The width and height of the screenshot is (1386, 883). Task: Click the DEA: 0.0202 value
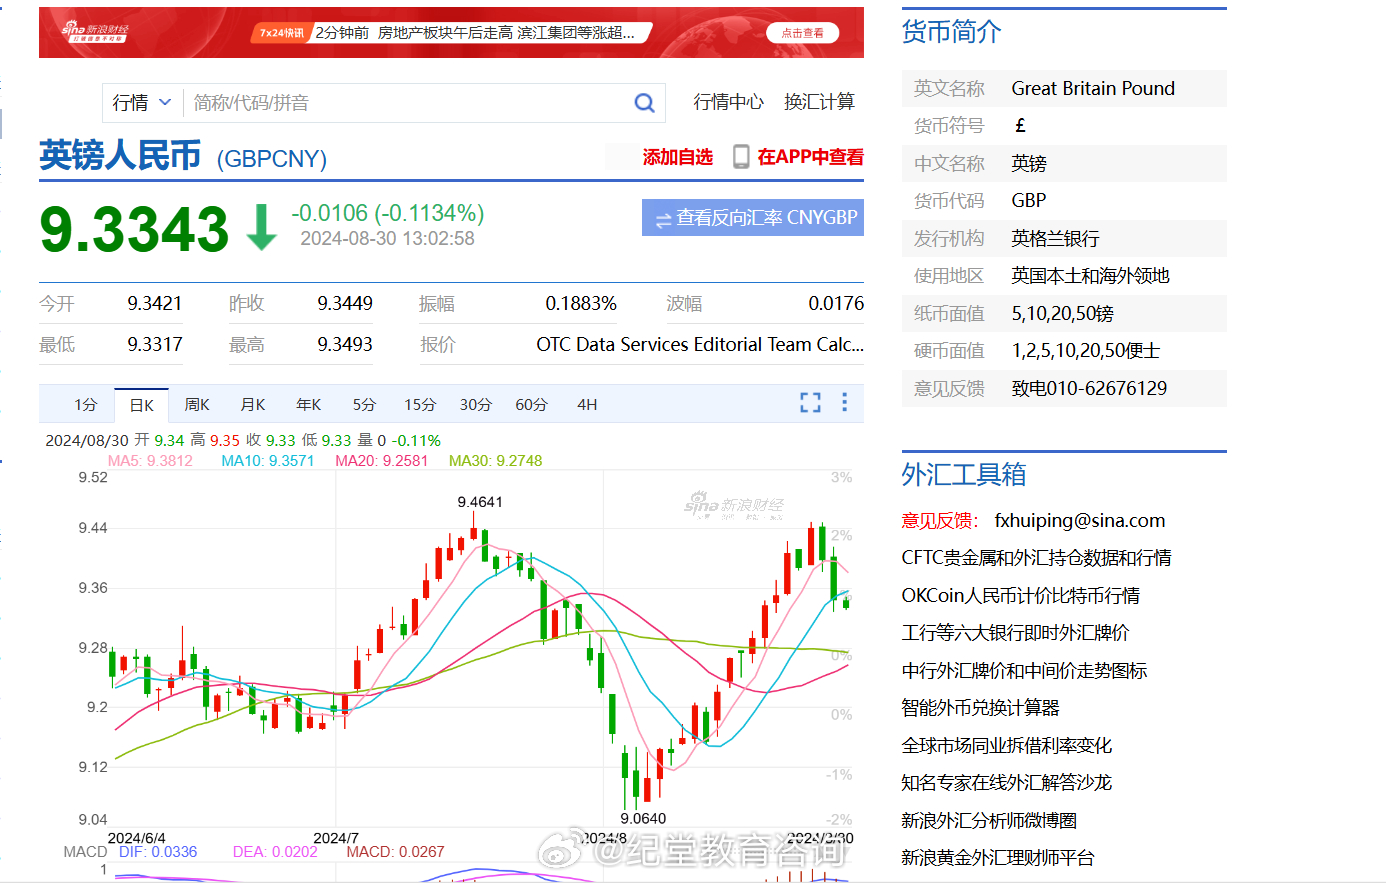pyautogui.click(x=275, y=852)
